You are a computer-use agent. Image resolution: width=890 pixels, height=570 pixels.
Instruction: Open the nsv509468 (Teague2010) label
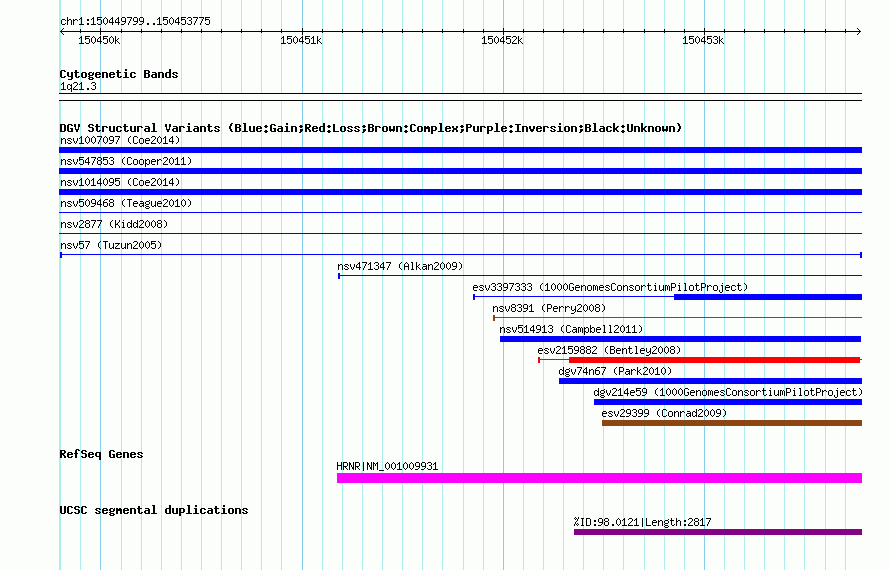click(126, 203)
